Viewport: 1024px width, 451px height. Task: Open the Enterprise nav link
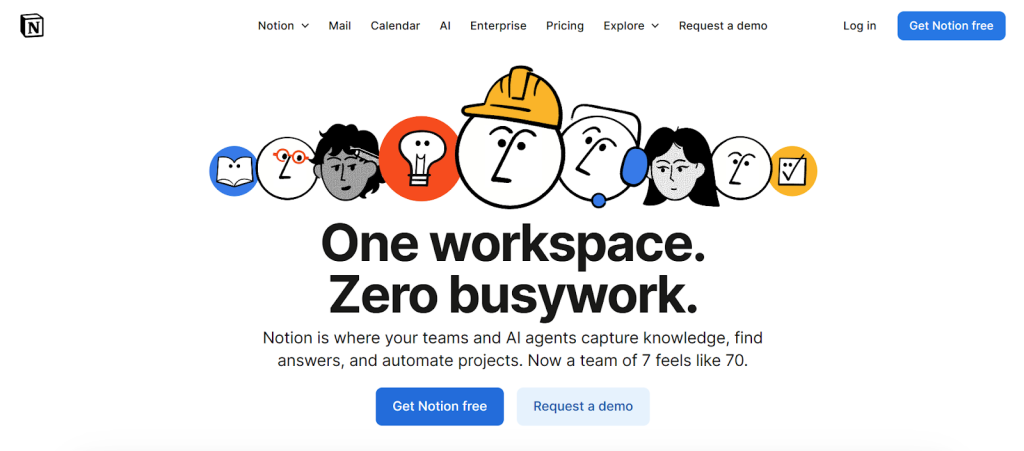pos(498,26)
